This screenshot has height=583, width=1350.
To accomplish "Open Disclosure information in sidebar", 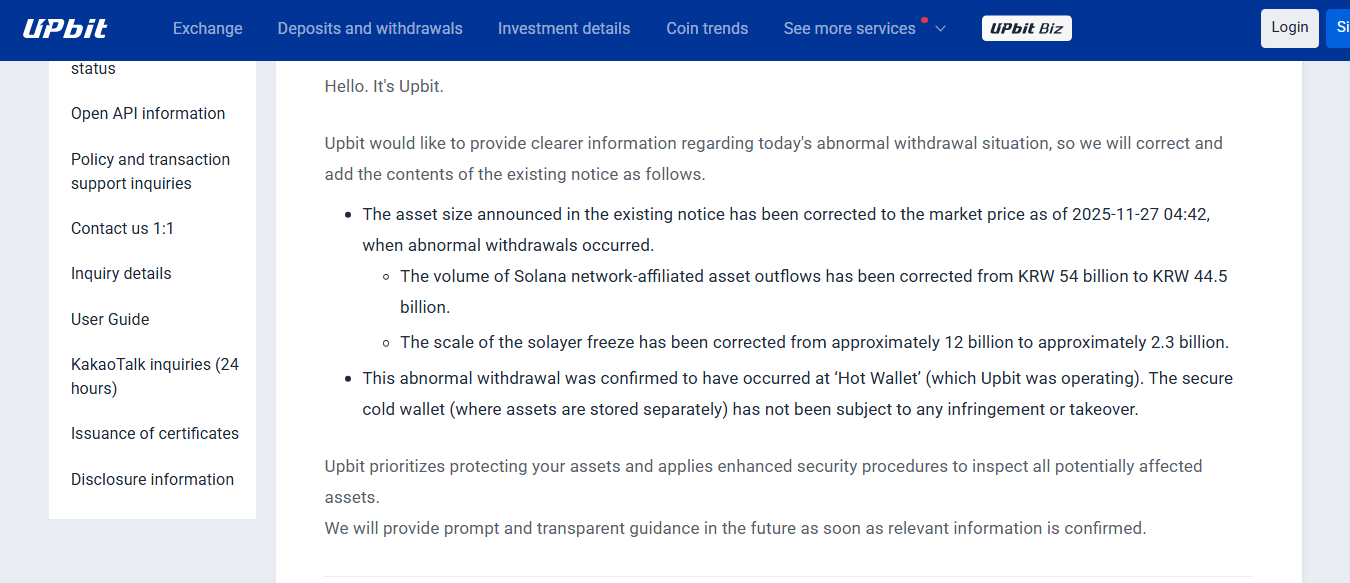I will pos(152,480).
